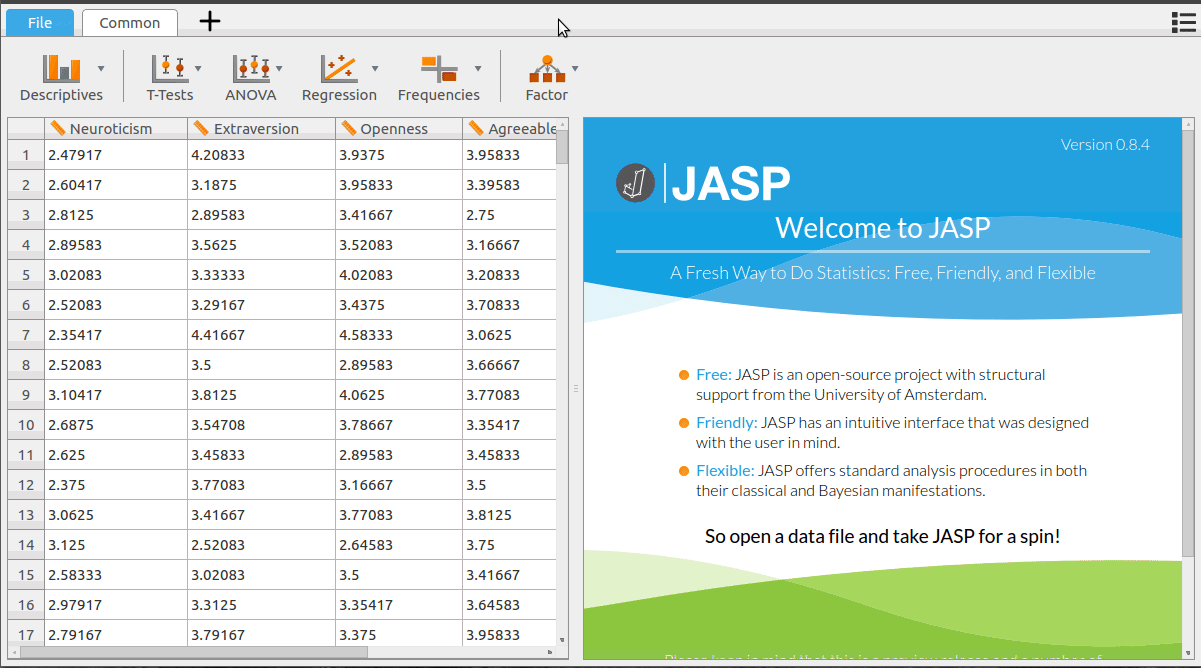Click the 'Free:' bullet label
The width and height of the screenshot is (1201, 668).
714,374
